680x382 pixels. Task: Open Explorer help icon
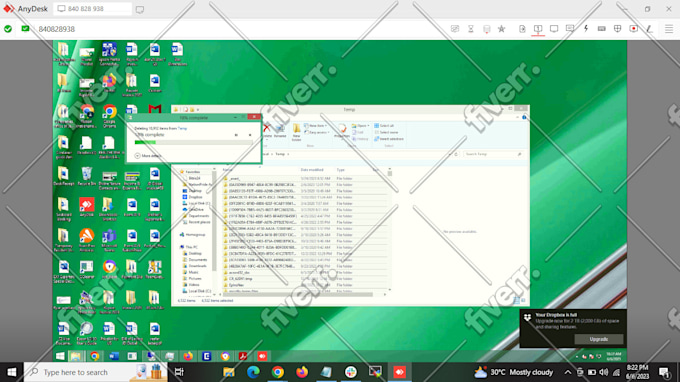pyautogui.click(x=524, y=117)
